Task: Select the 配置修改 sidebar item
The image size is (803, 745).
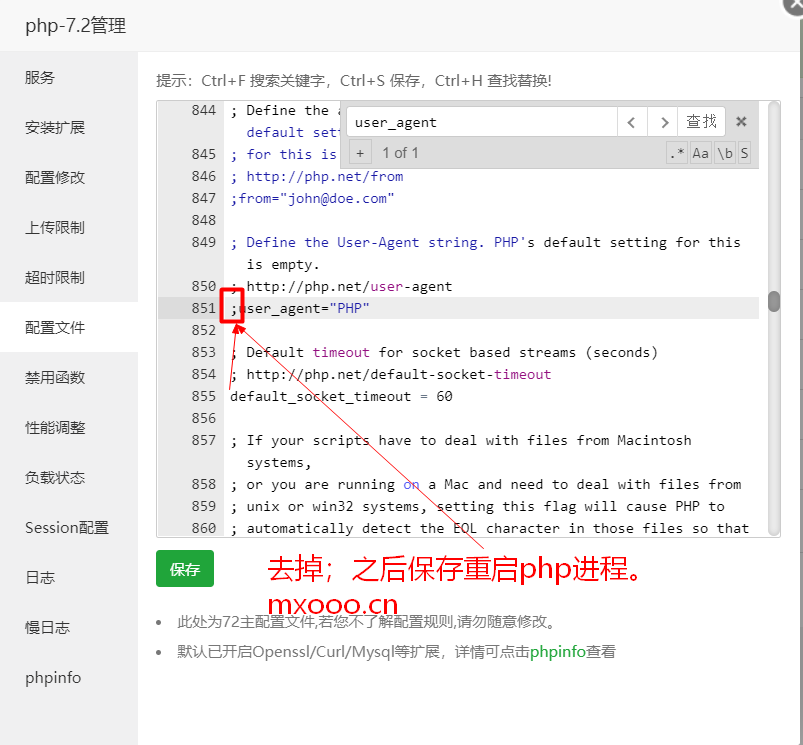Action: click(x=55, y=177)
